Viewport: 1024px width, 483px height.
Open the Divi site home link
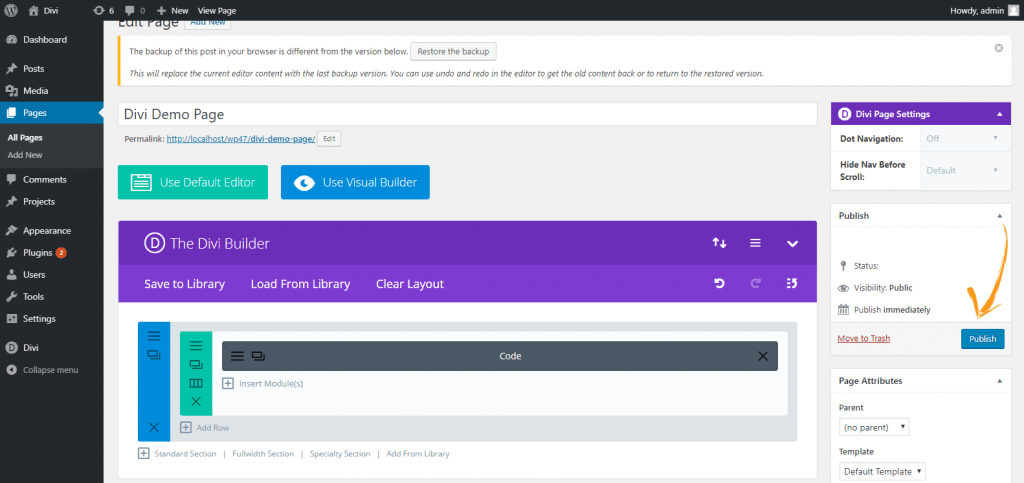(43, 10)
